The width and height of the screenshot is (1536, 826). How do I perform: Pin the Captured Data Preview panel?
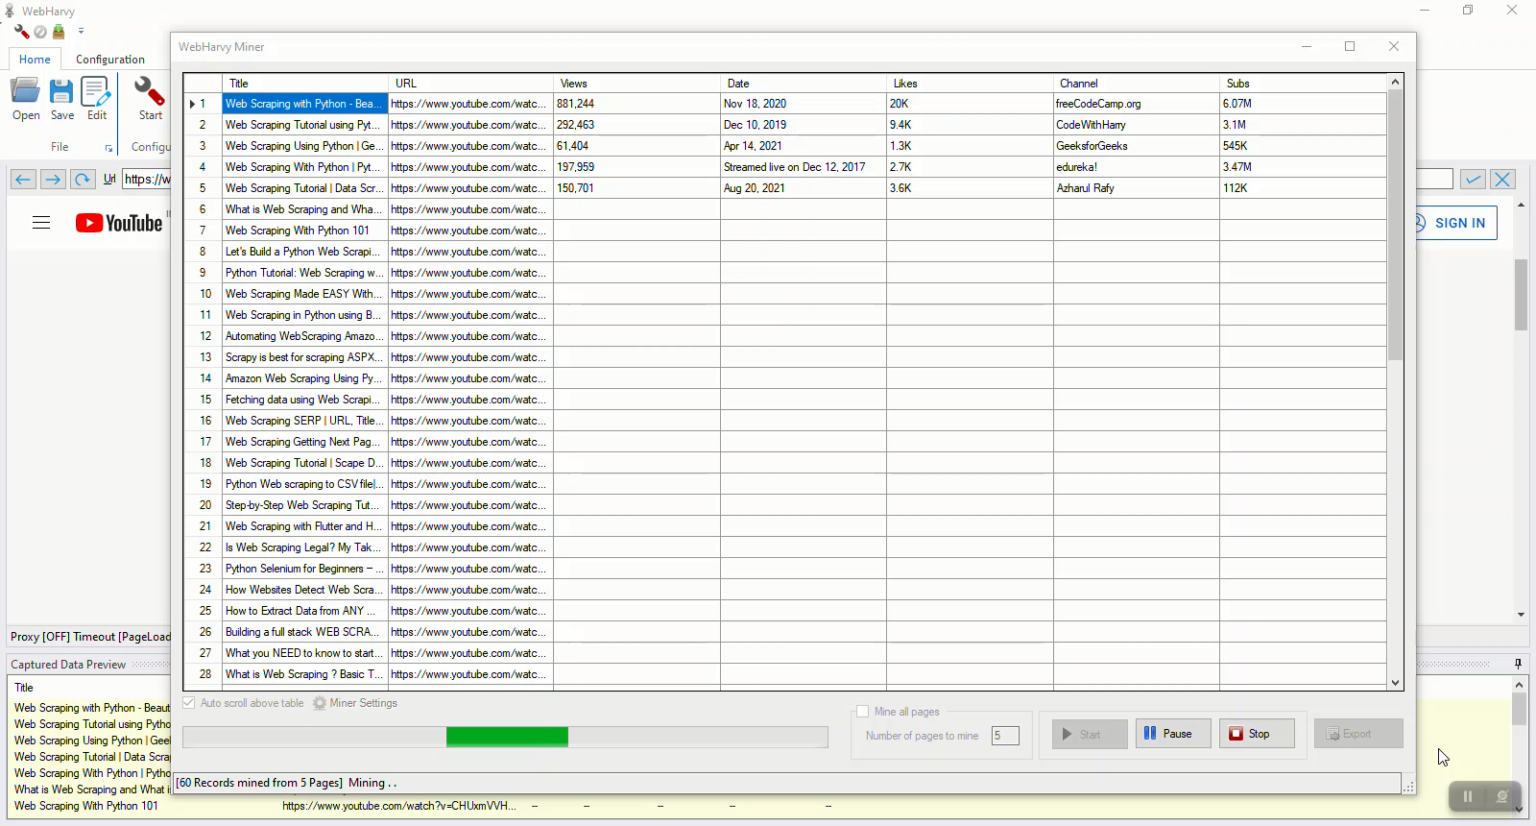tap(1516, 664)
